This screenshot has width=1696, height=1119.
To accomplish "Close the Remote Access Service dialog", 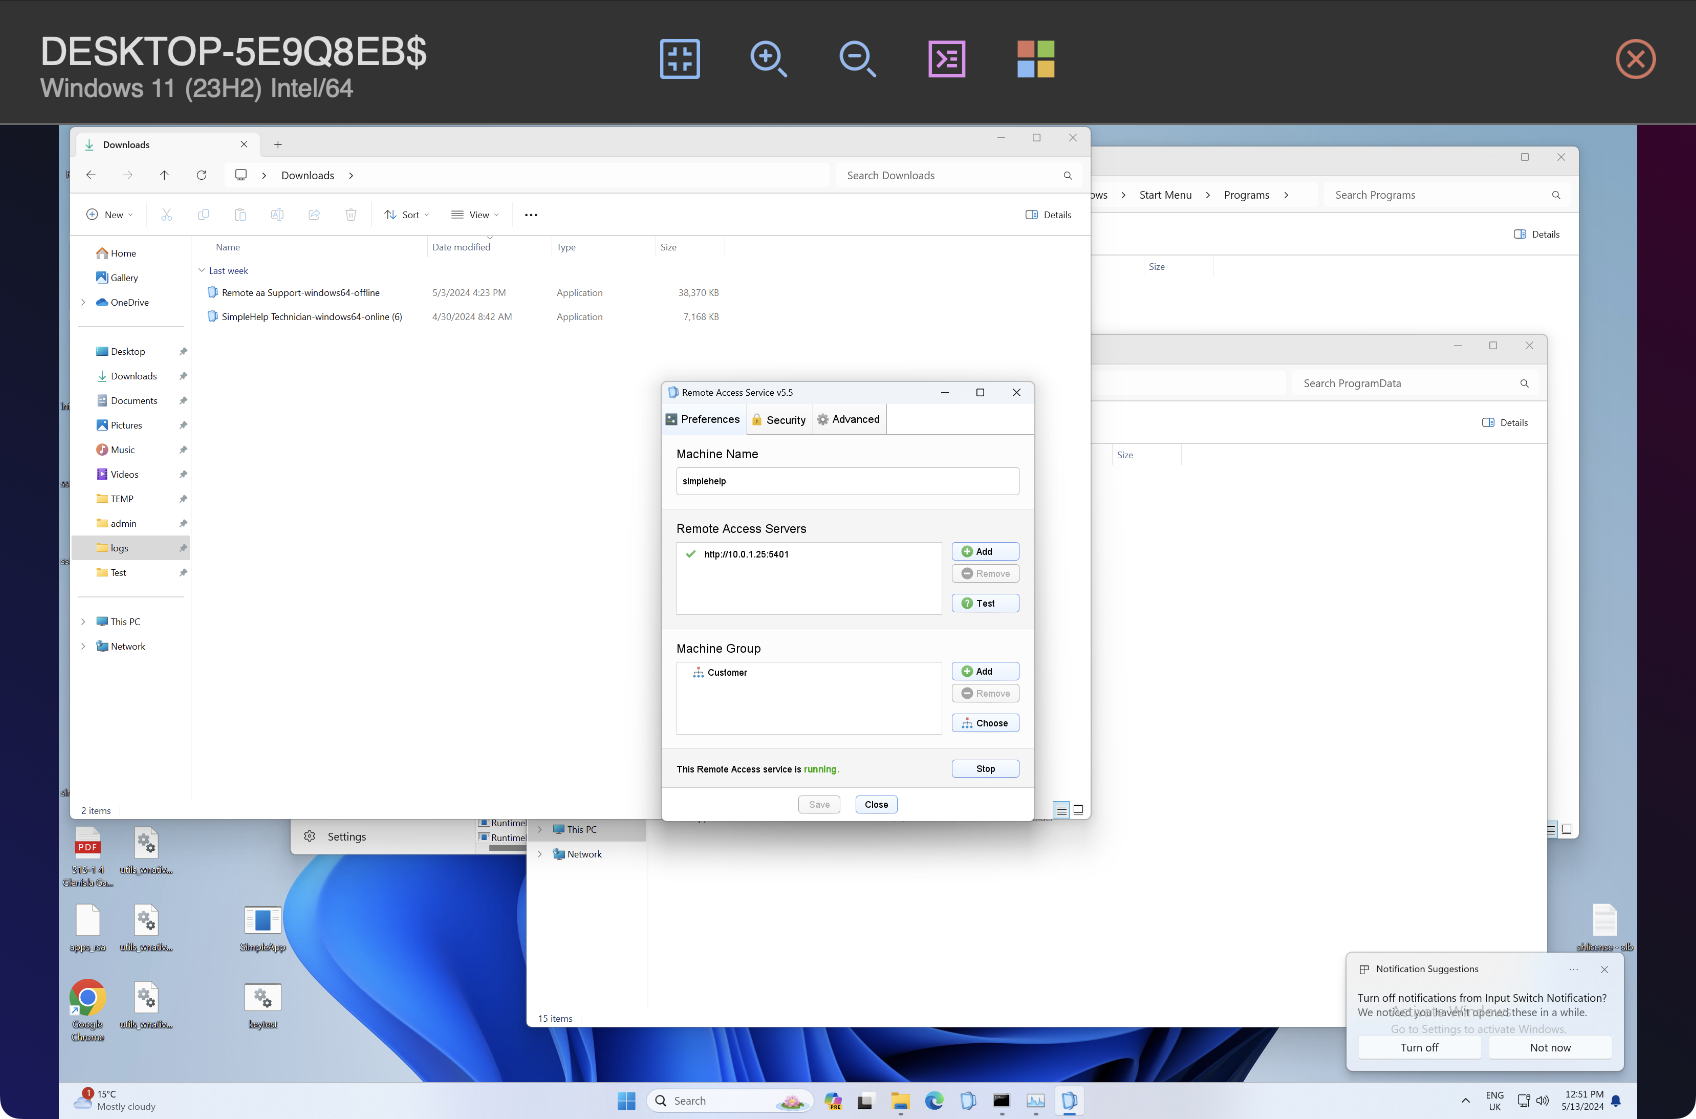I will [877, 805].
